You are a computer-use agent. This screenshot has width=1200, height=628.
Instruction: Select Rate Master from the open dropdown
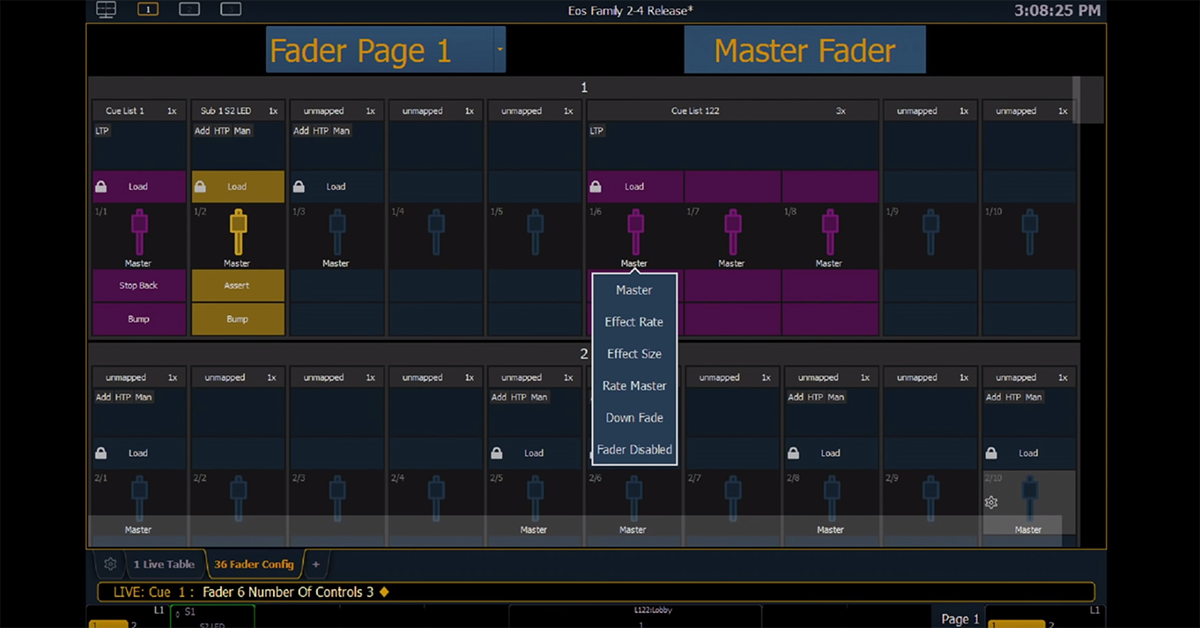(634, 386)
